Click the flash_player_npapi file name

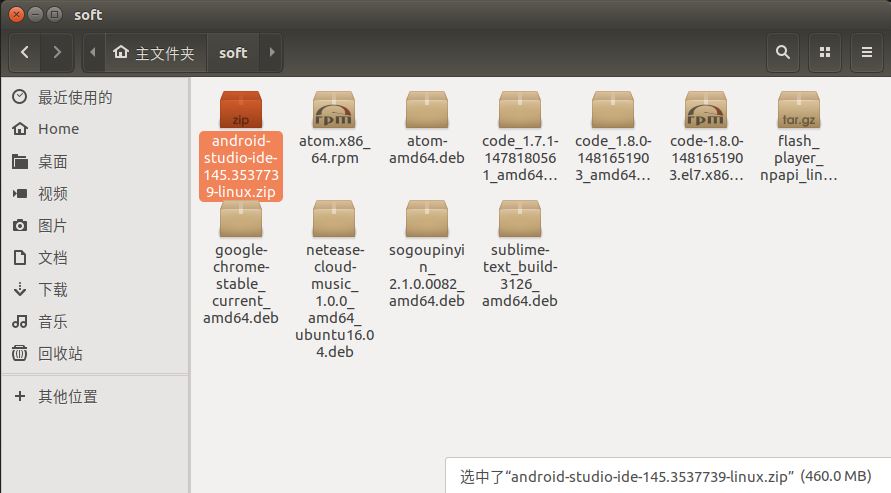pos(799,158)
